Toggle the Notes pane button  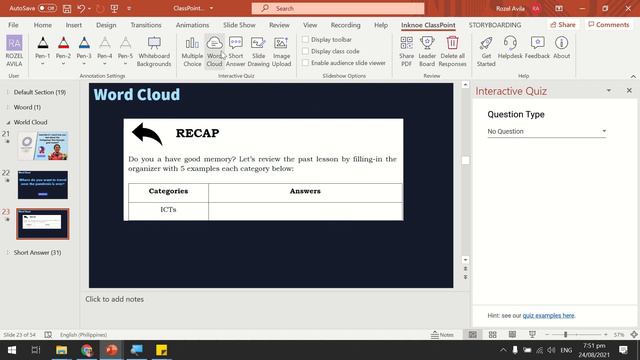442,335
